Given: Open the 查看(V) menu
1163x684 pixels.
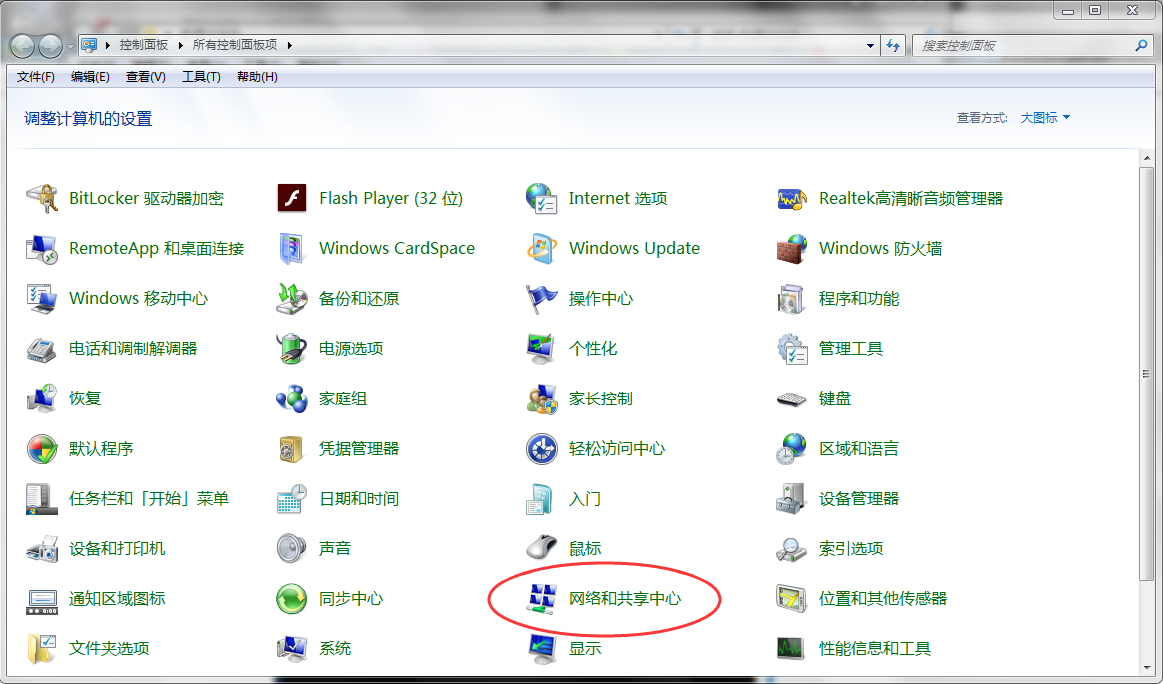Looking at the screenshot, I should click(x=145, y=76).
